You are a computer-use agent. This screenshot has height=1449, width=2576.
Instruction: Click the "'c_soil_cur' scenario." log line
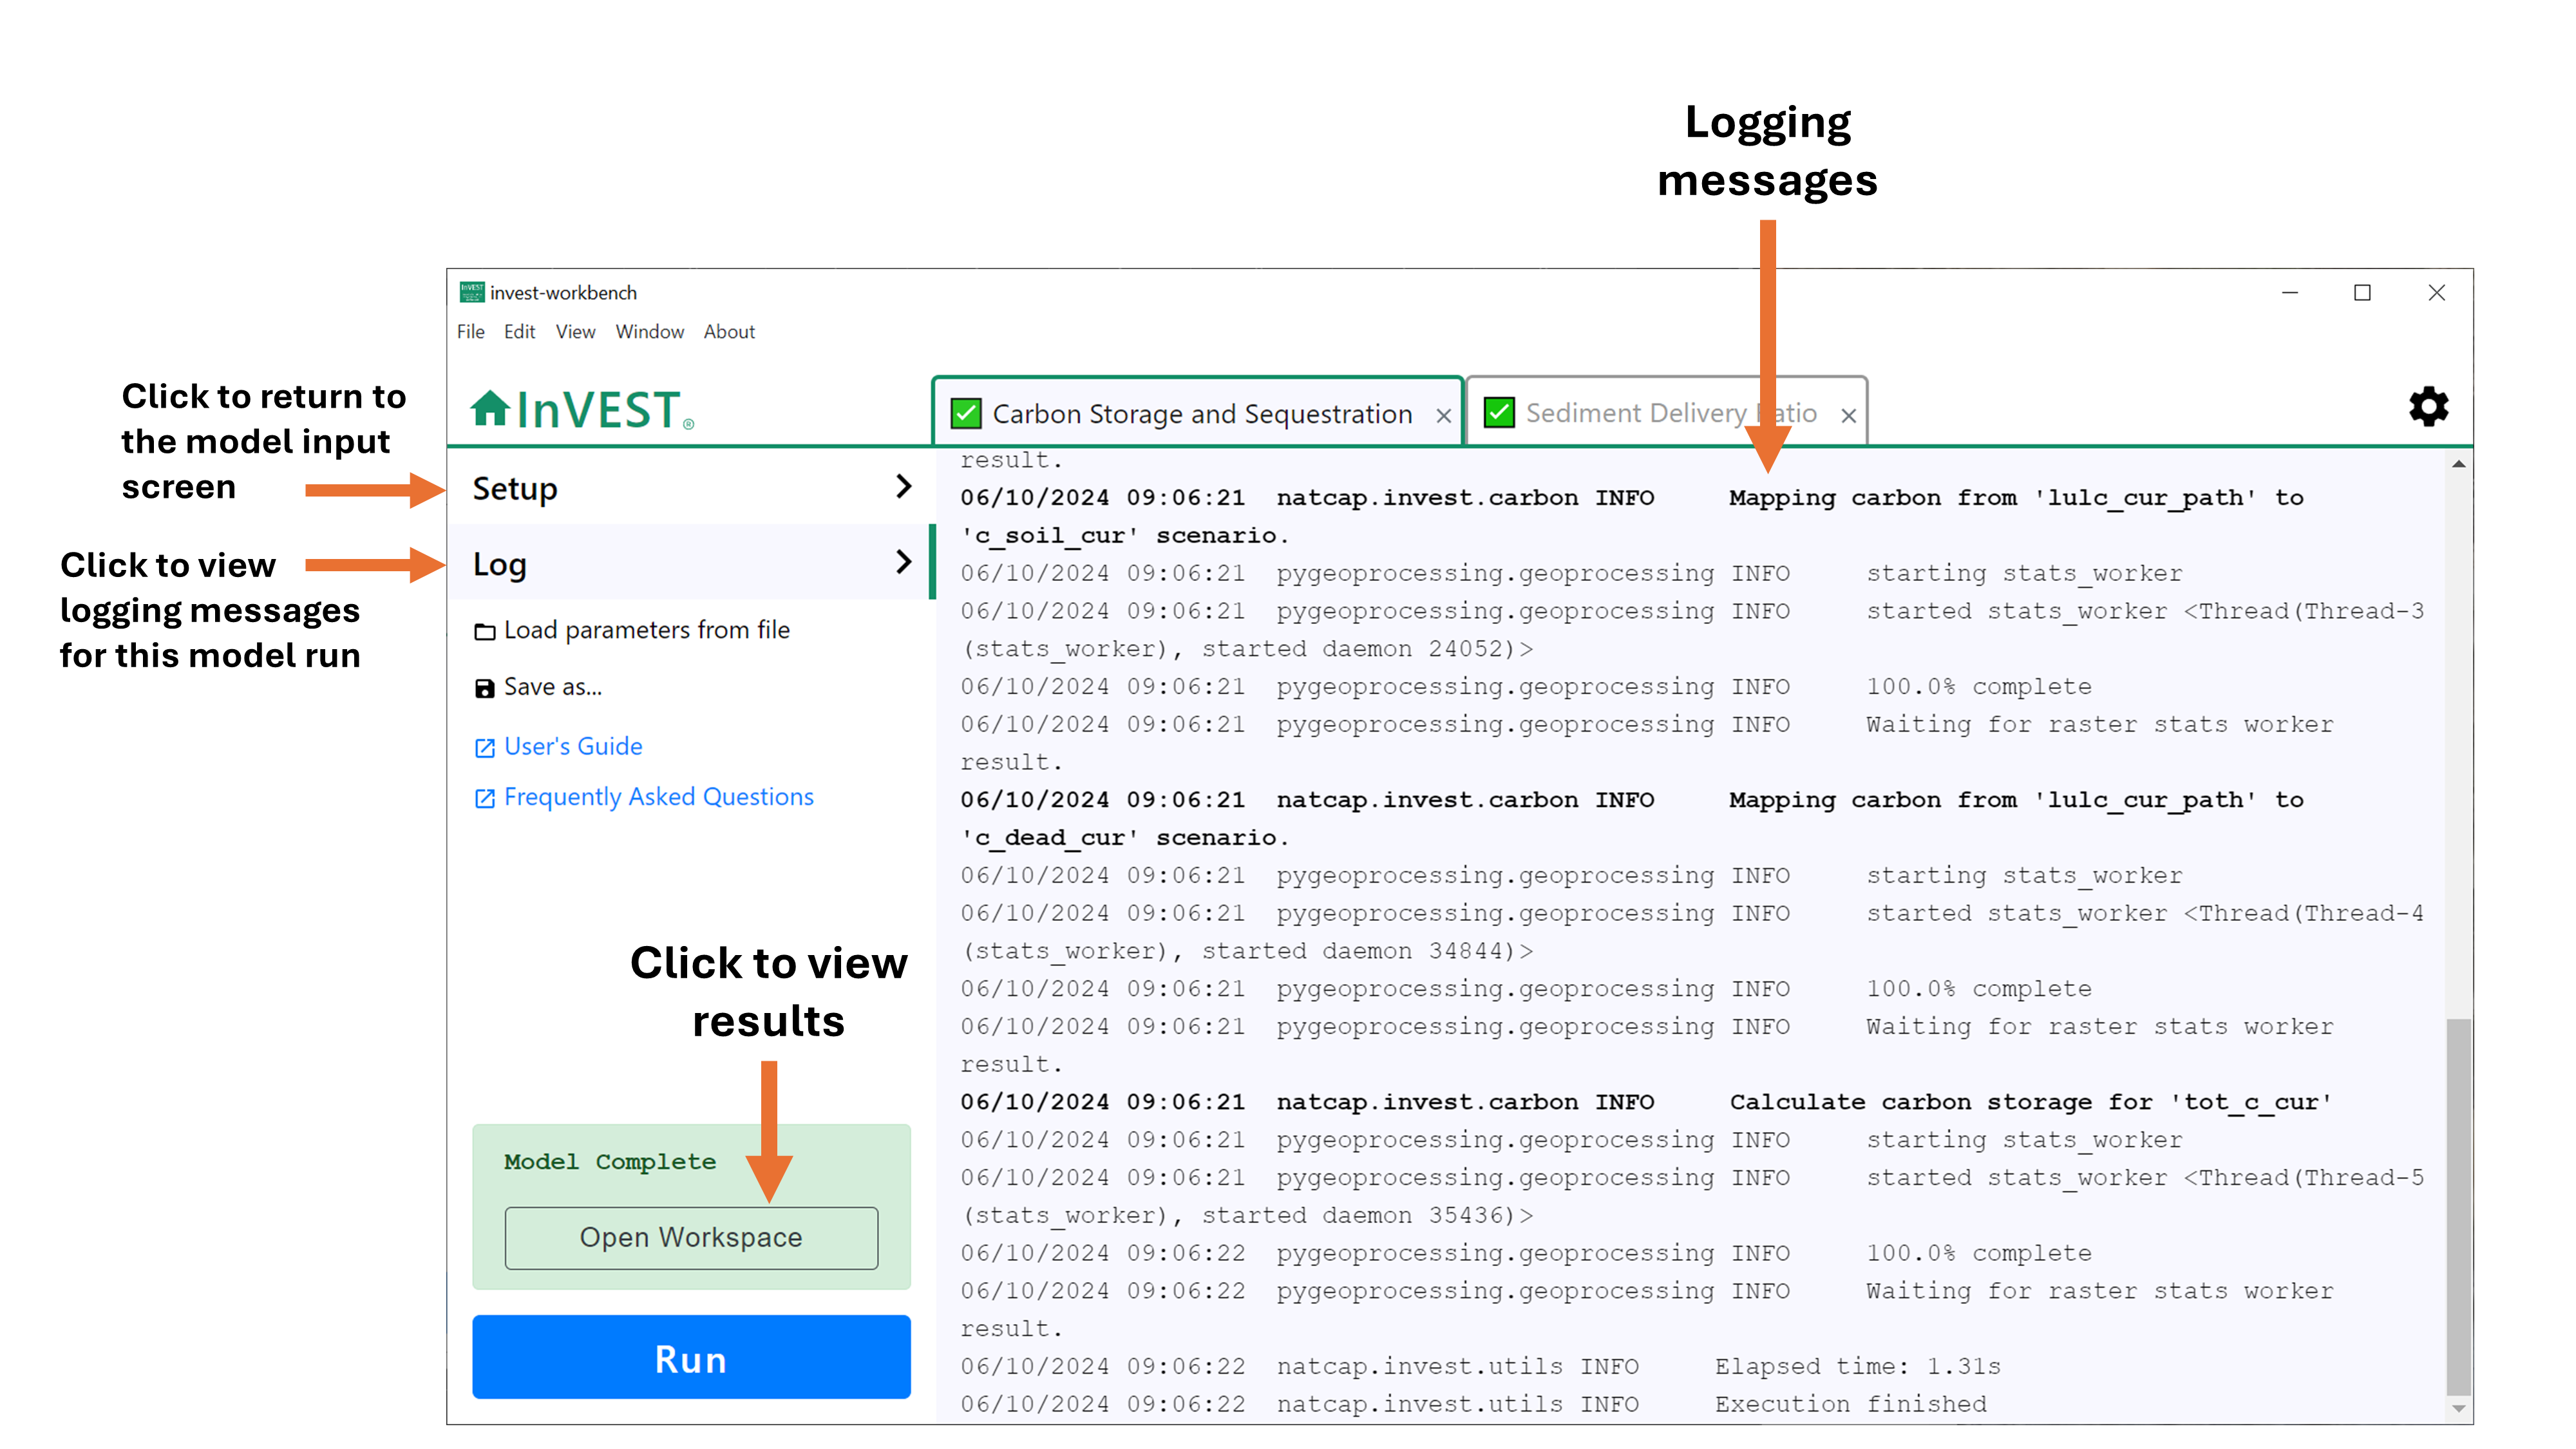[1125, 536]
